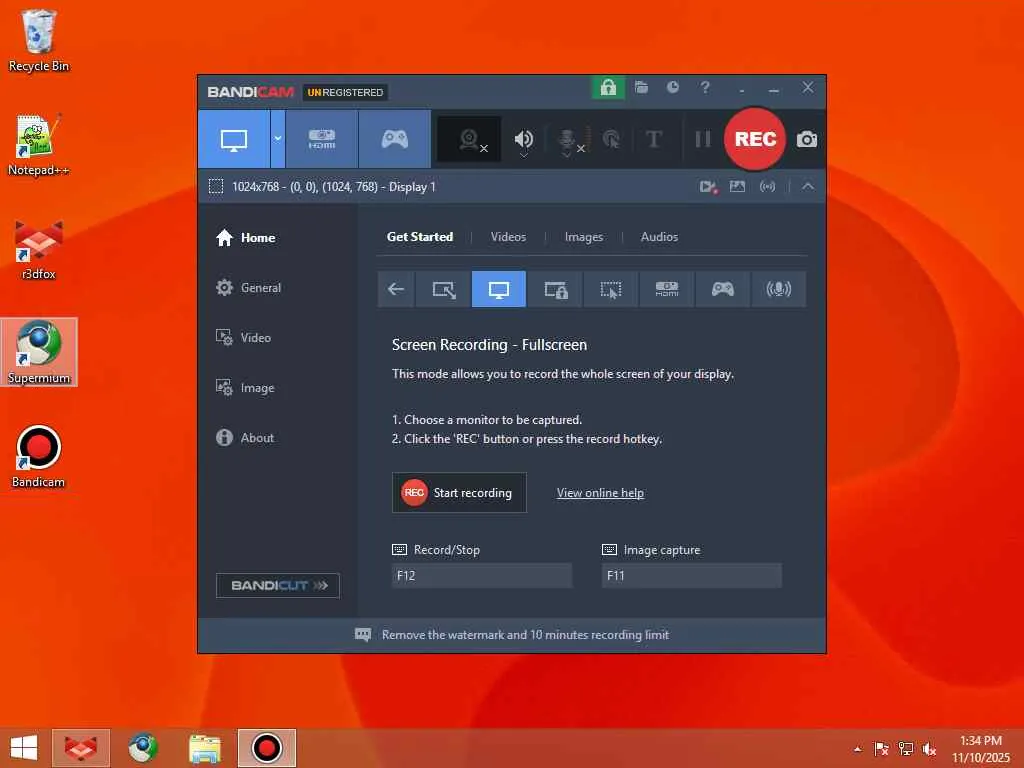Select game mode icon in Get Started row
Viewport: 1024px width, 768px height.
tap(722, 289)
